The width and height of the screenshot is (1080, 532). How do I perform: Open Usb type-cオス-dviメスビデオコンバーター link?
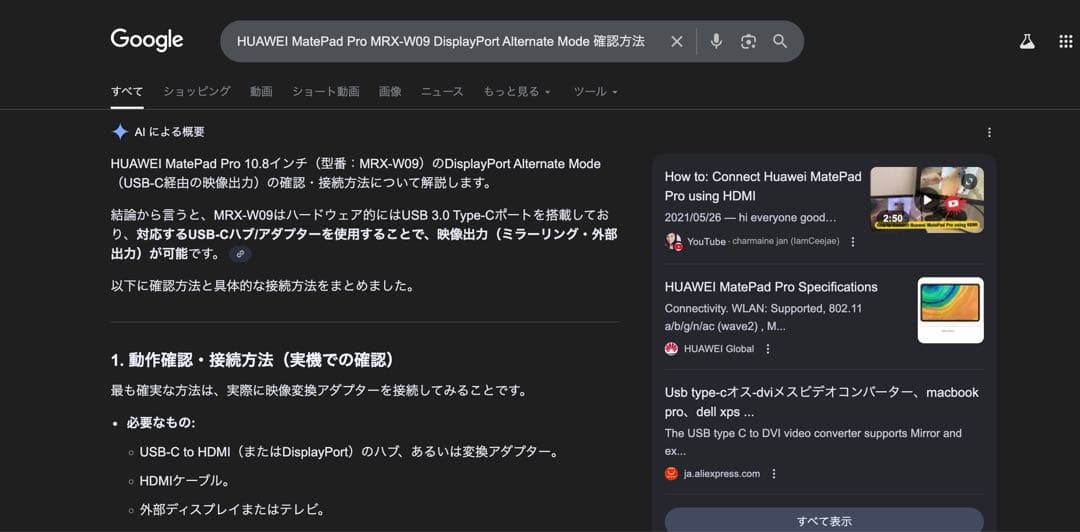[822, 402]
